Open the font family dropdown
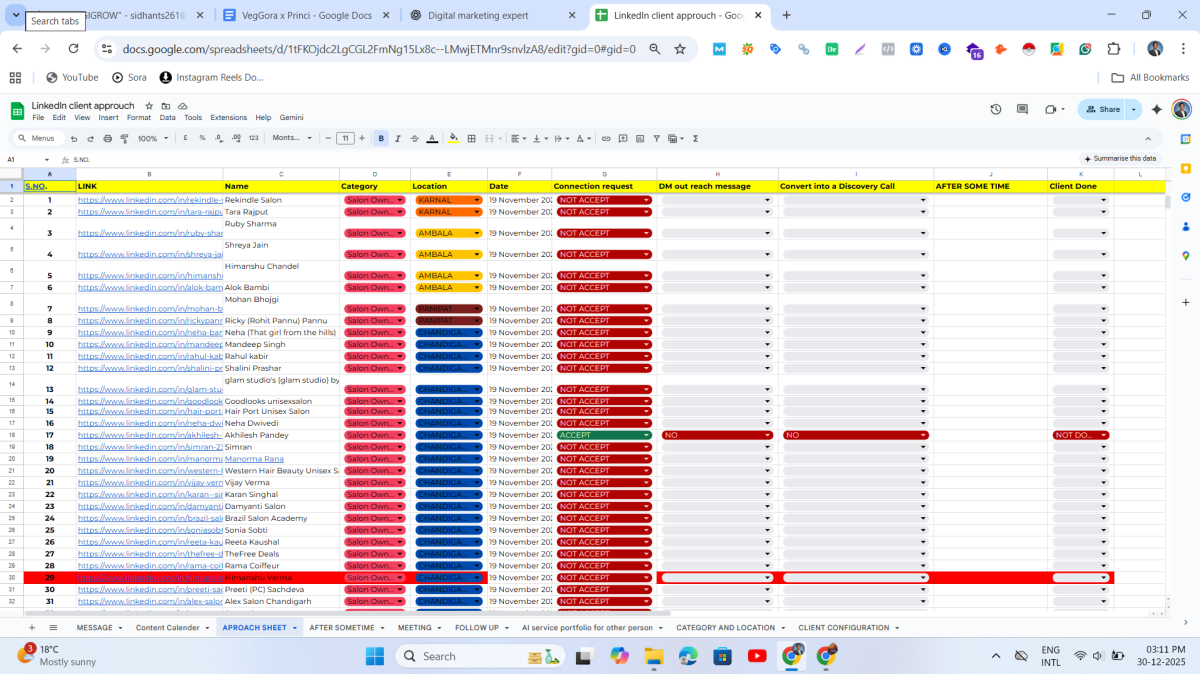 292,138
